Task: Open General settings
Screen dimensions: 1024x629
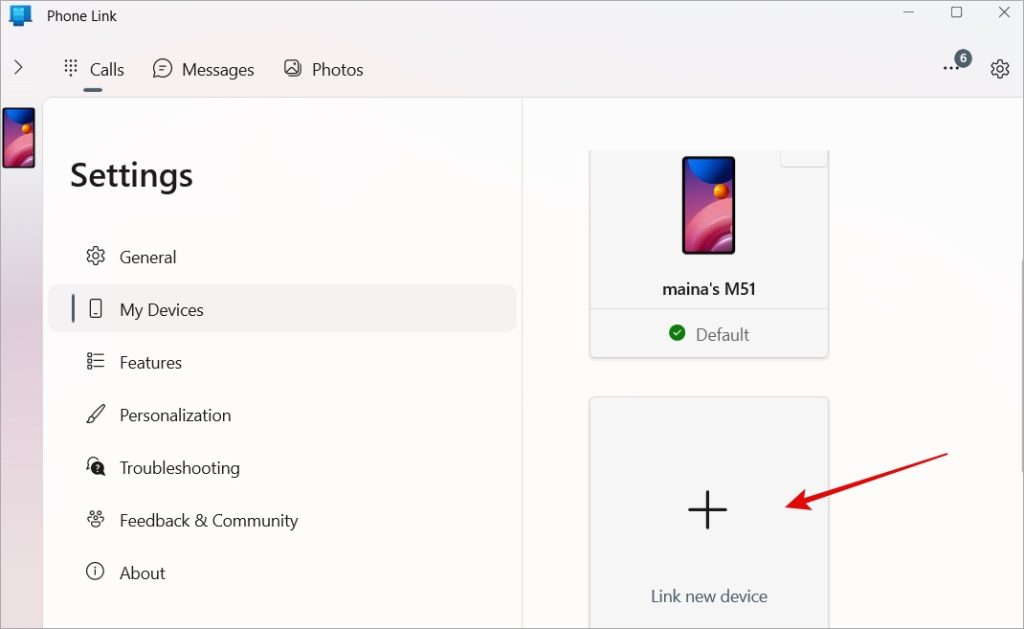Action: [147, 257]
